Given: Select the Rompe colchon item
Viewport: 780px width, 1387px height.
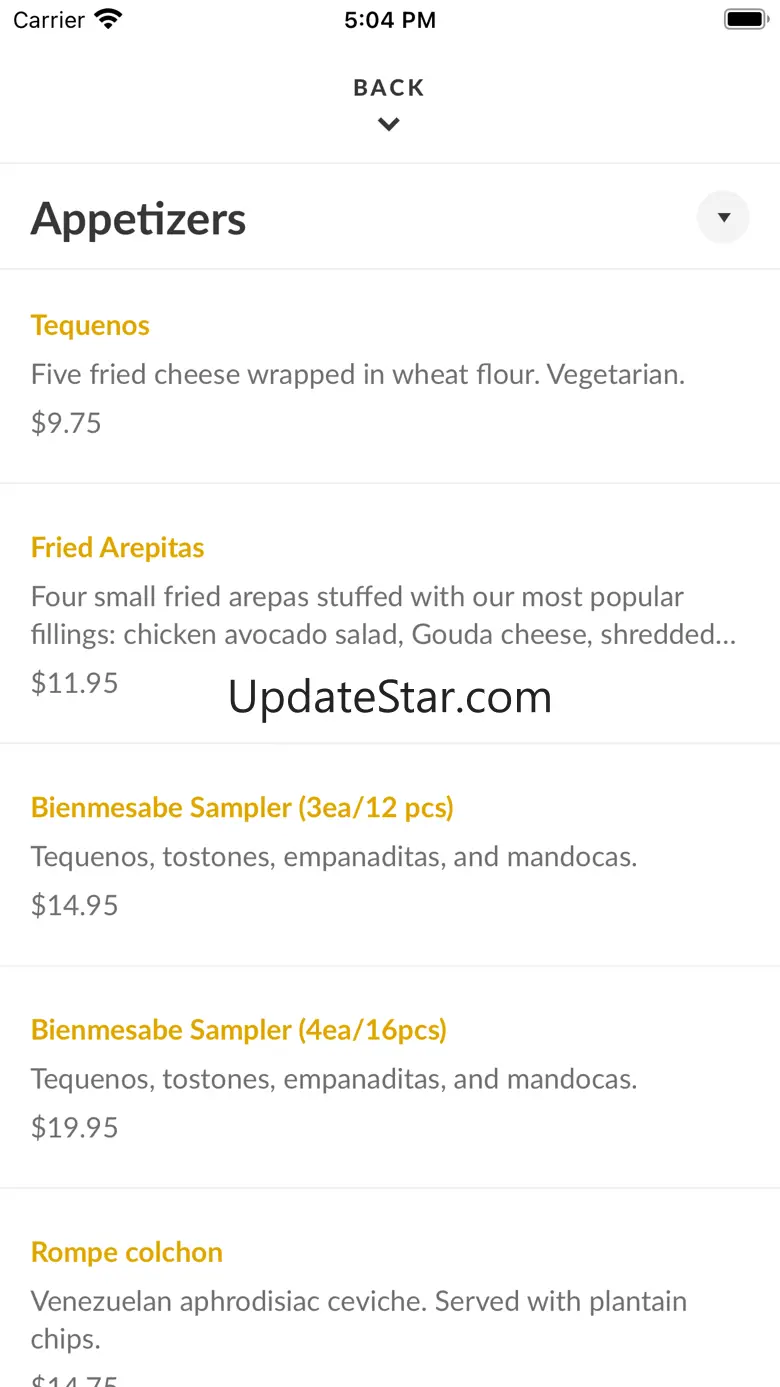Looking at the screenshot, I should [x=126, y=1252].
